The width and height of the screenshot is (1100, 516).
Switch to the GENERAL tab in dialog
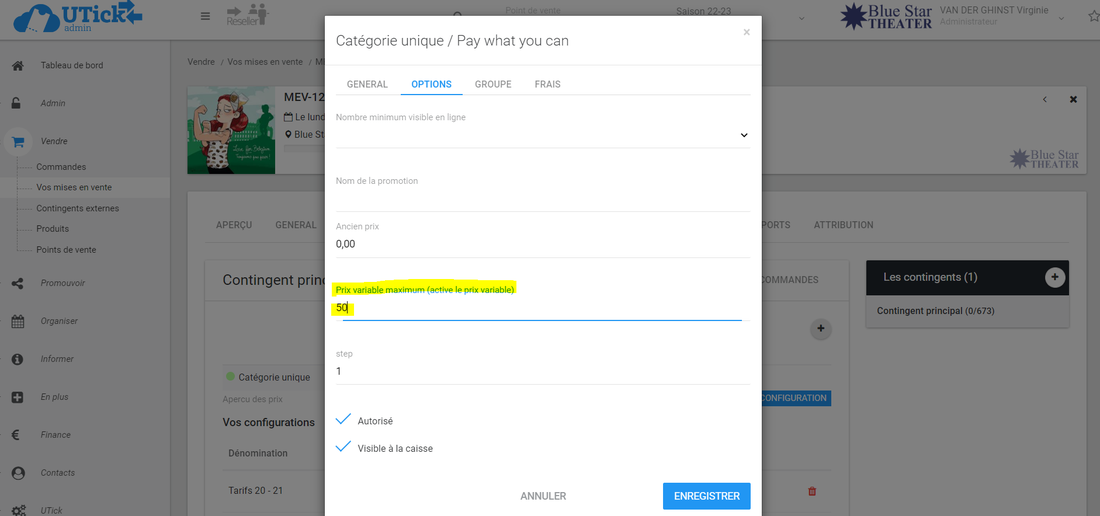click(367, 84)
